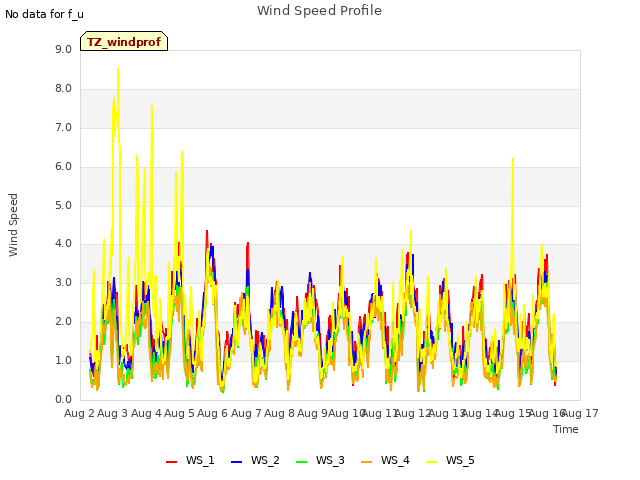This screenshot has height=480, width=640.
Task: Click the 9.0 y-axis tick label
Action: 63,50
